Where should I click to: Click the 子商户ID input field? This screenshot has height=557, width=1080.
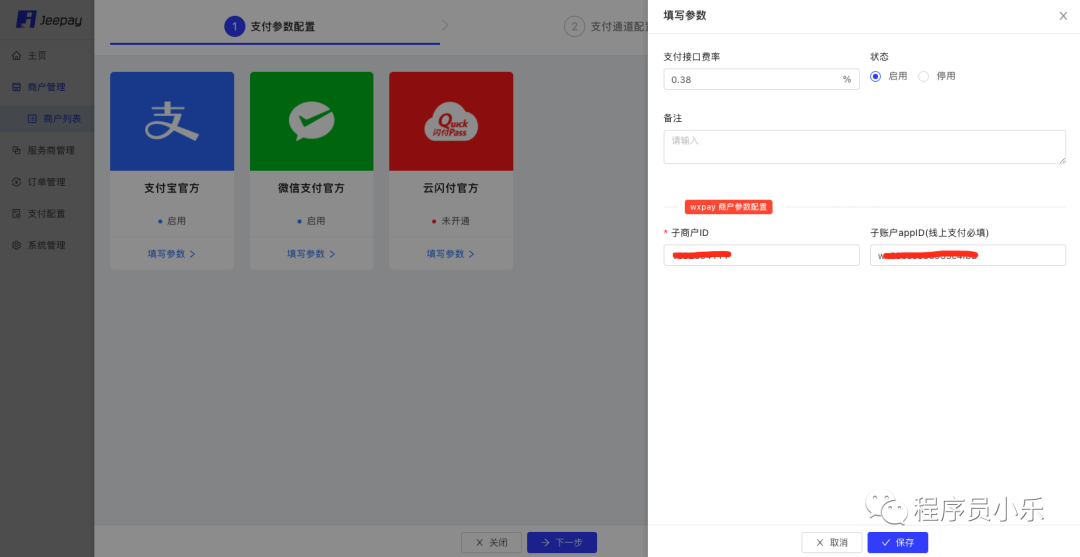[x=761, y=255]
